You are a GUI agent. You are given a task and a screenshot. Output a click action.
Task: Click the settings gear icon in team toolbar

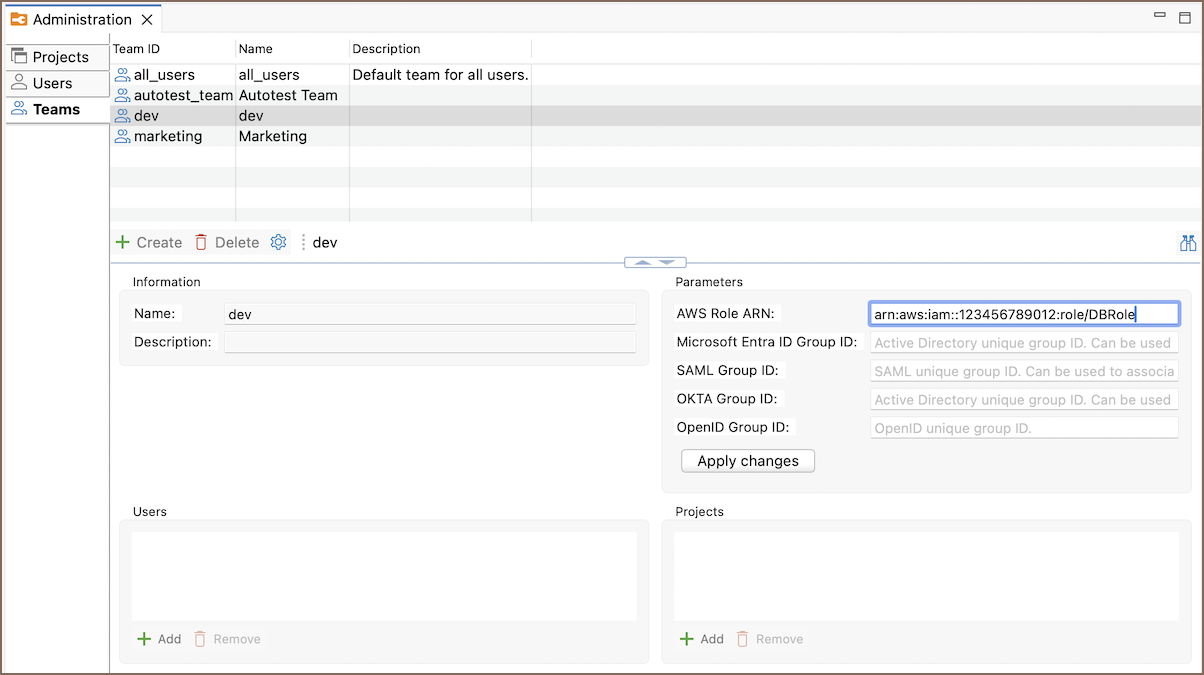point(278,242)
